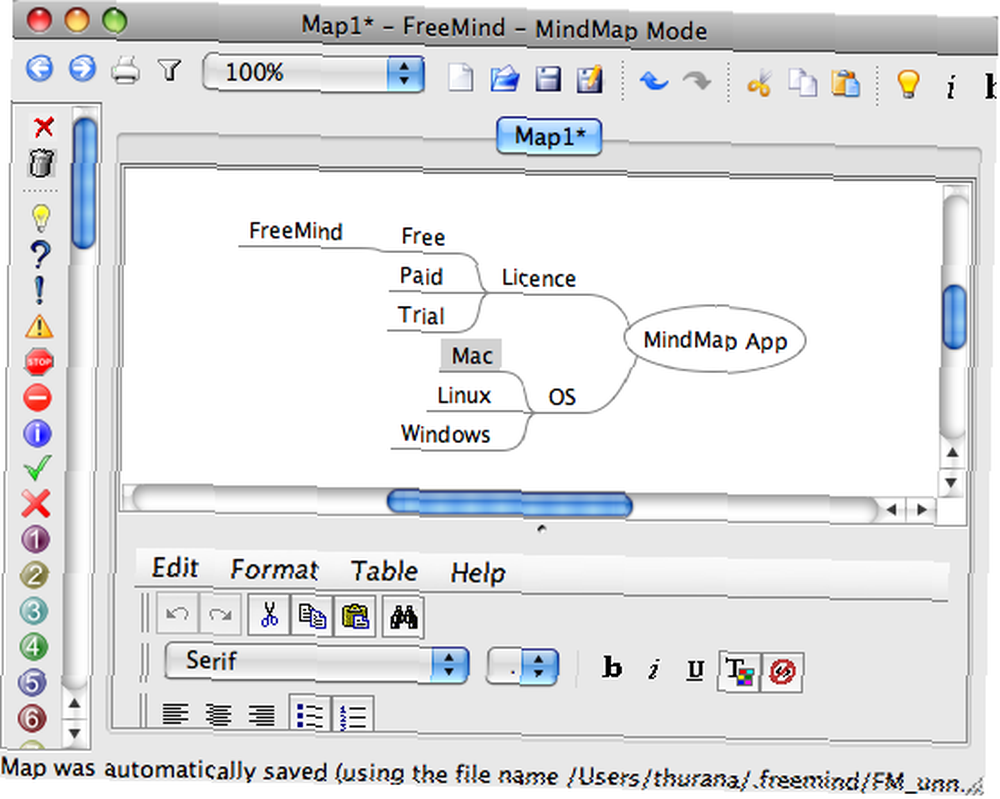1000x799 pixels.
Task: Center align the note text
Action: coord(218,715)
